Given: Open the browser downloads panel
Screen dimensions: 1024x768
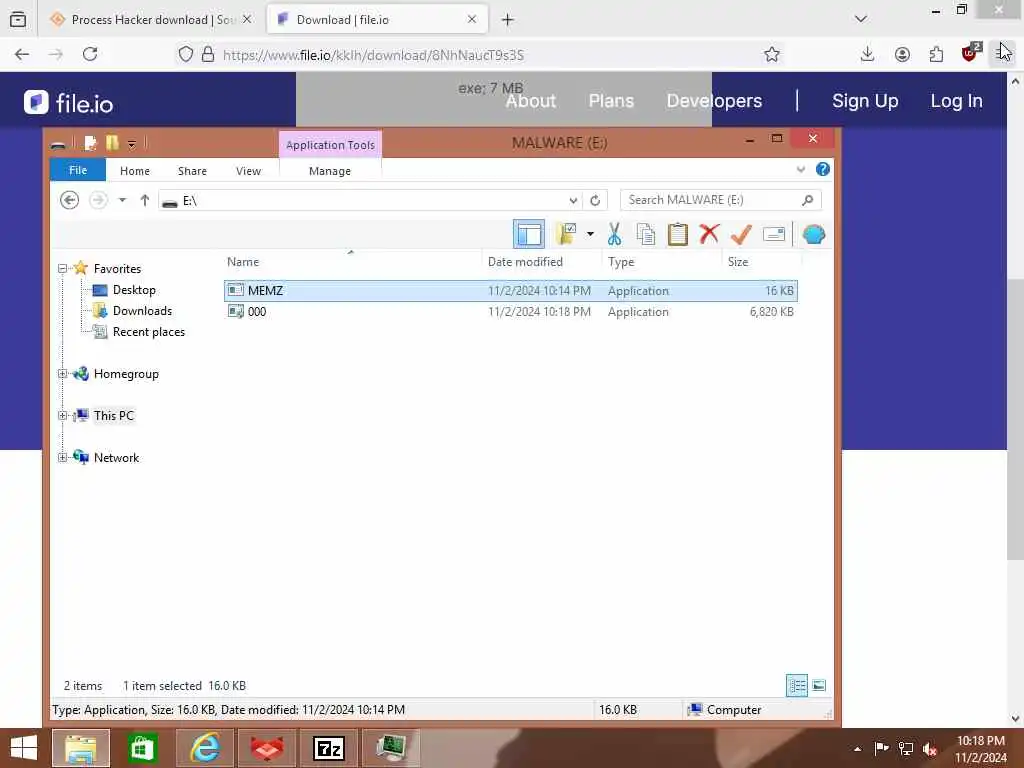Looking at the screenshot, I should 867,54.
